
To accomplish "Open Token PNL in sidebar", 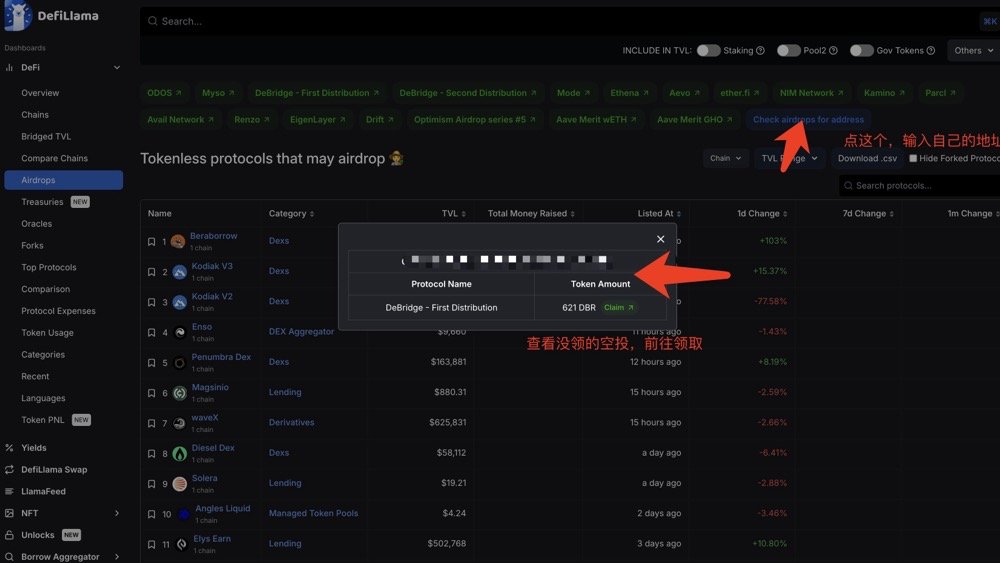I will tap(43, 420).
